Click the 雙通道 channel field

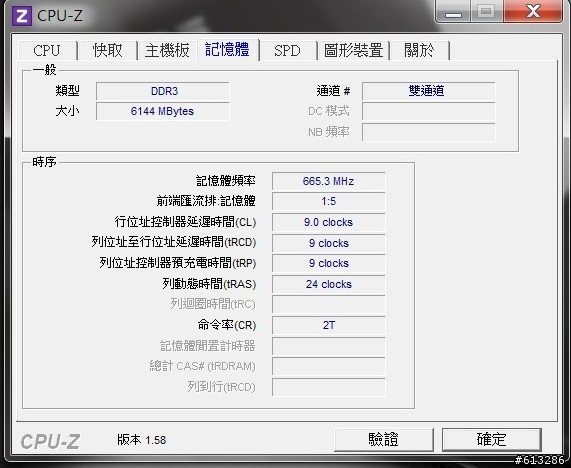pyautogui.click(x=429, y=91)
